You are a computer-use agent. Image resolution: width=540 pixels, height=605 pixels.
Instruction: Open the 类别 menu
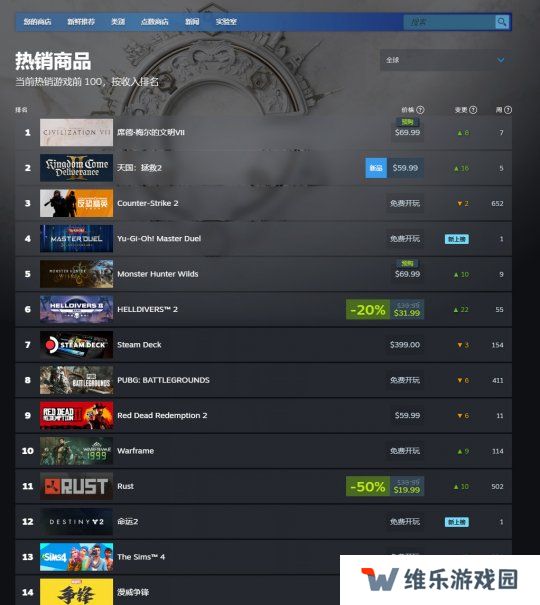point(118,22)
